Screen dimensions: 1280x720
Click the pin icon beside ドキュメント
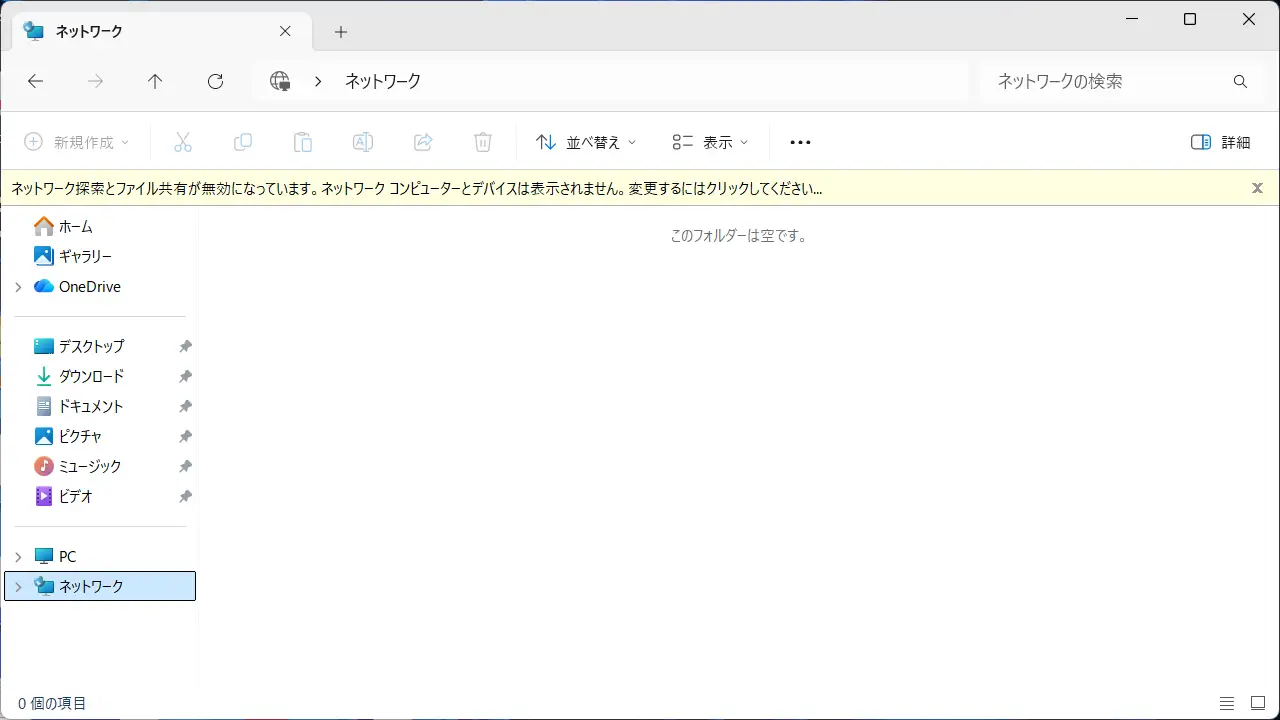coord(185,406)
